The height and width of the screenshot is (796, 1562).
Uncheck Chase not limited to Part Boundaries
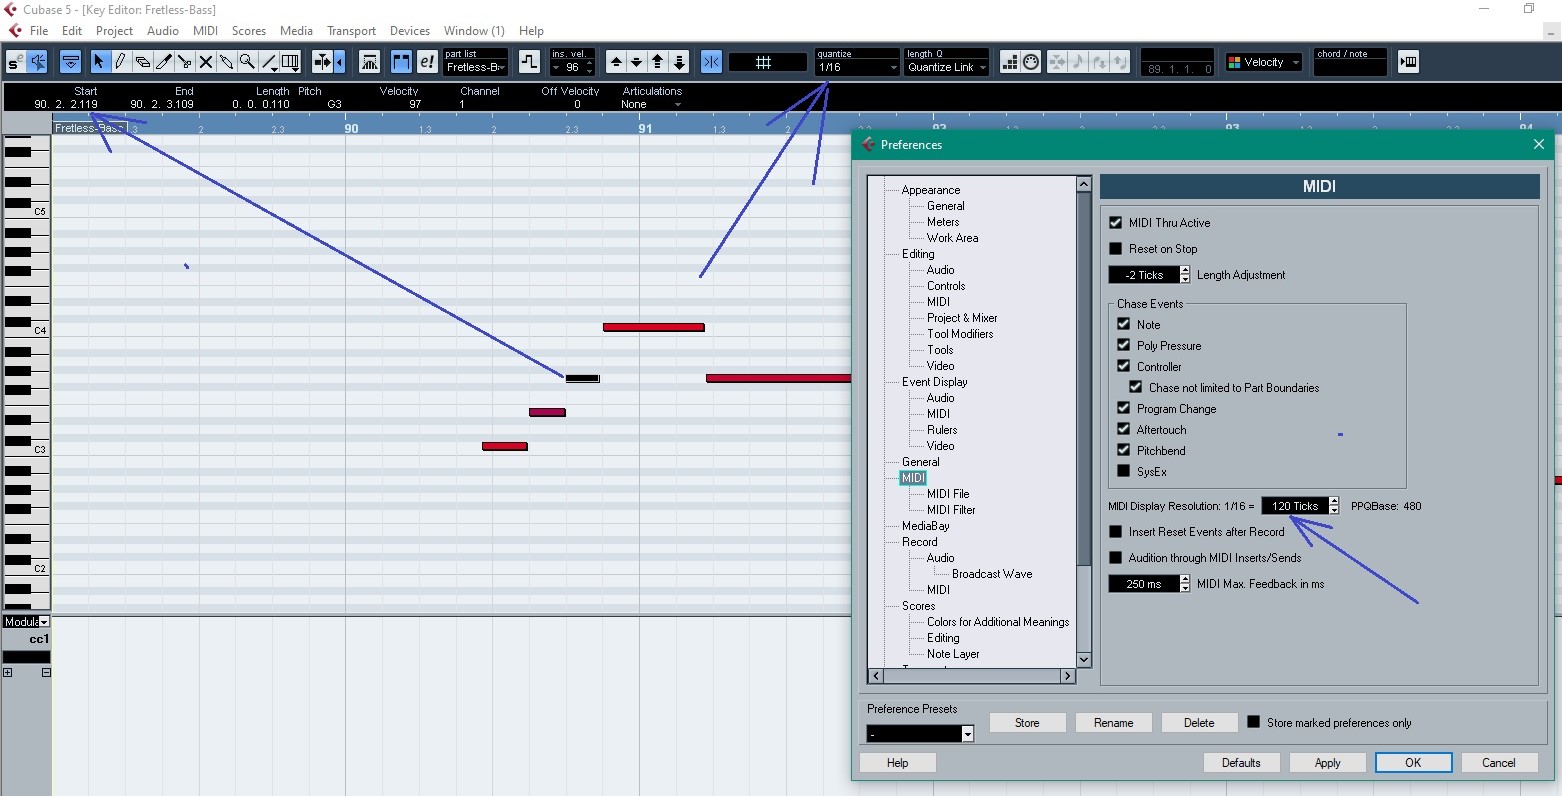point(1136,387)
